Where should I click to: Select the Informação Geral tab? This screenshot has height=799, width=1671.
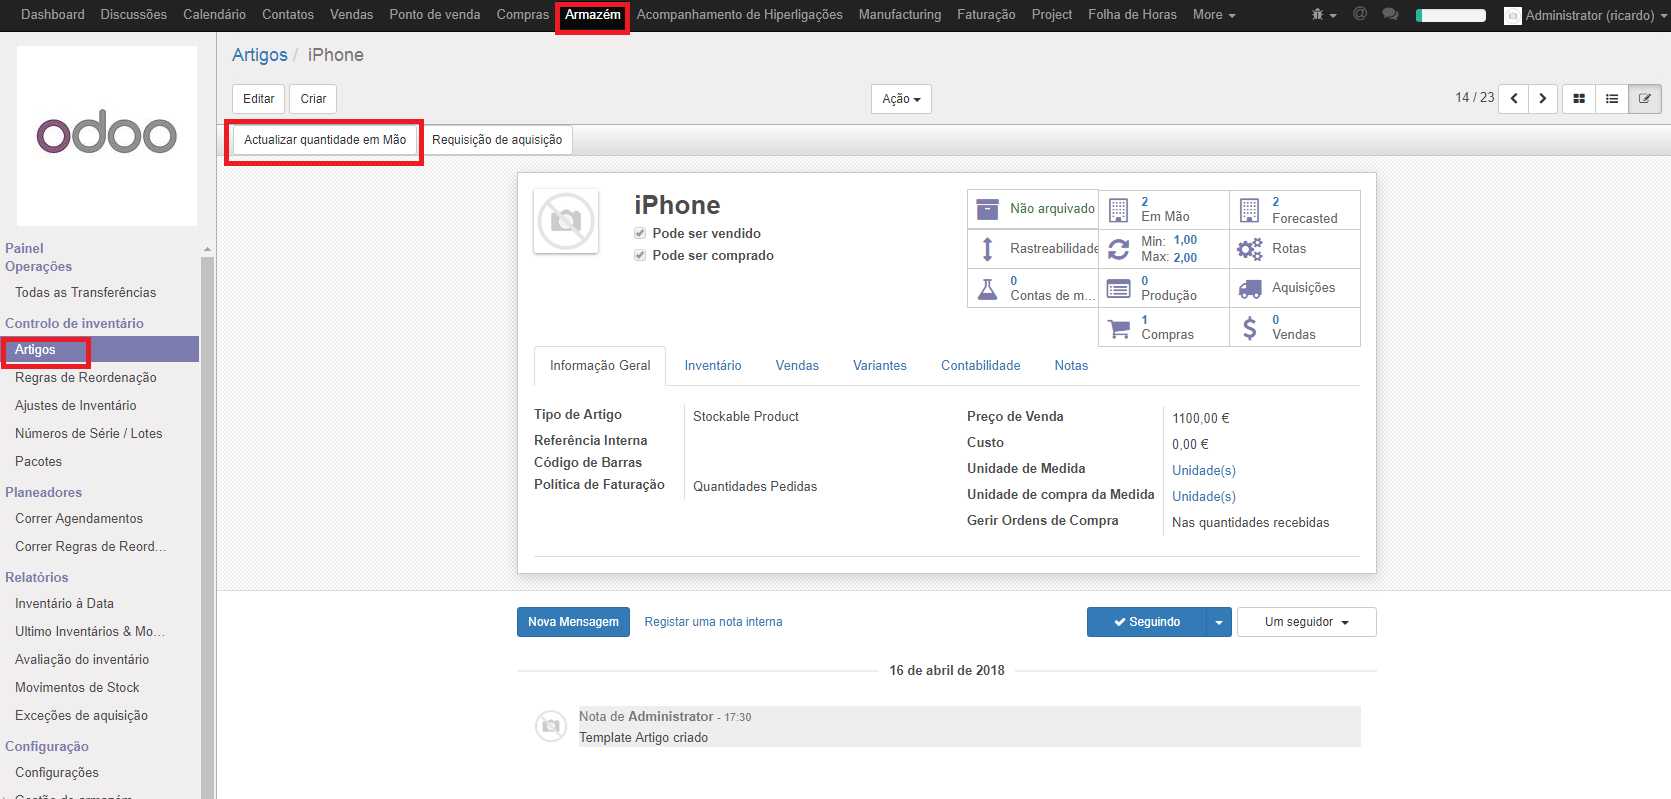[600, 366]
